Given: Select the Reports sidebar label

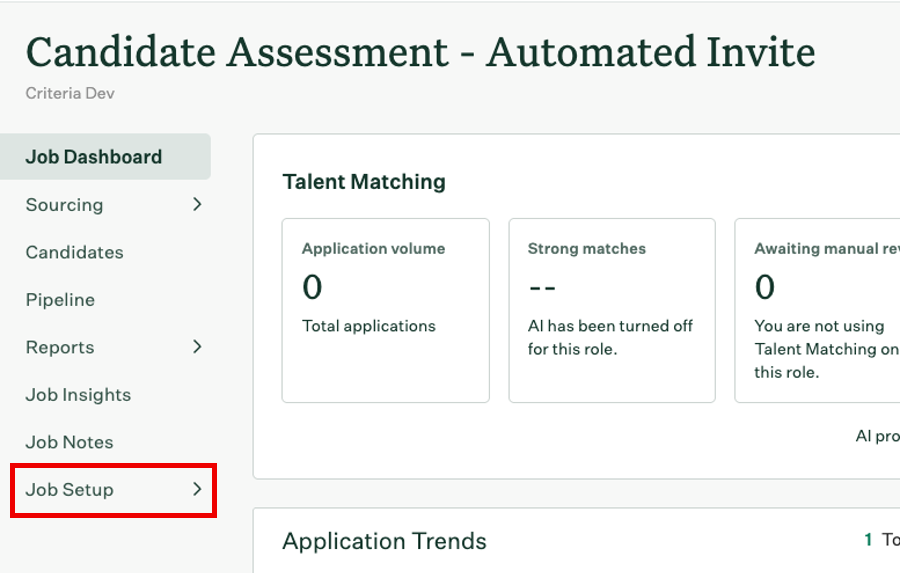Looking at the screenshot, I should tap(60, 347).
